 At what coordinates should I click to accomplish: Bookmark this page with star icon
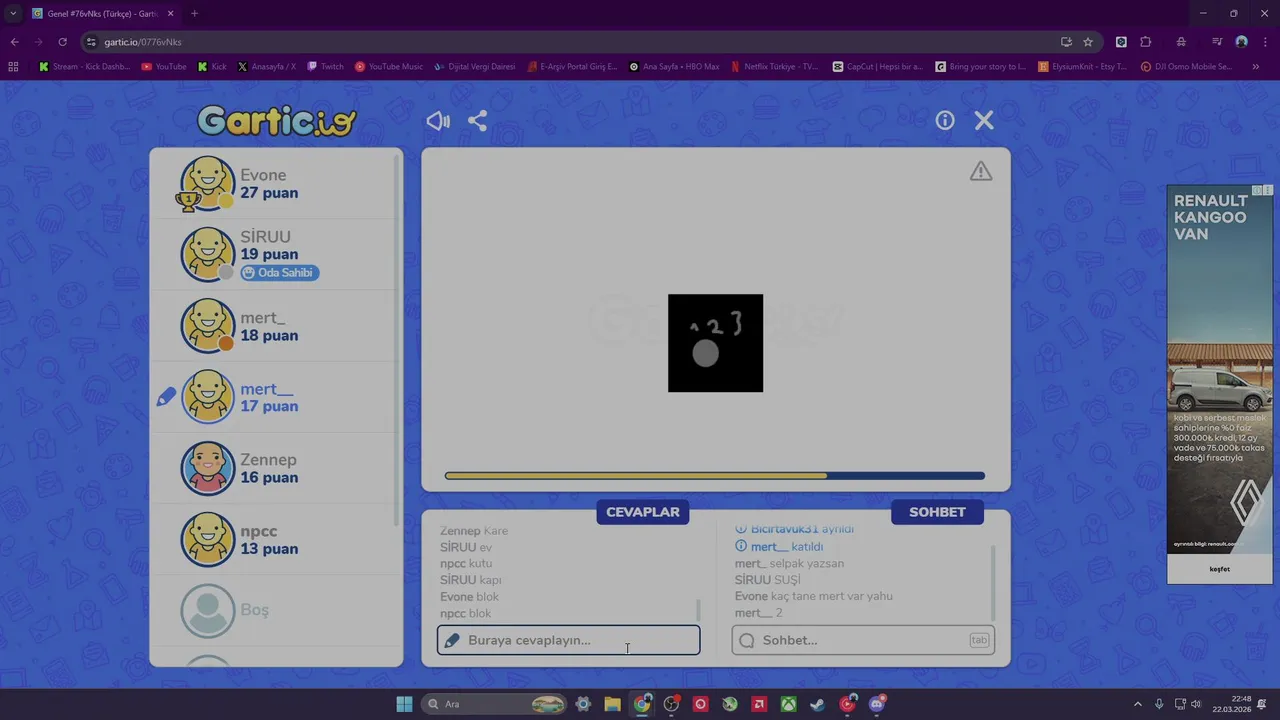pos(1088,42)
